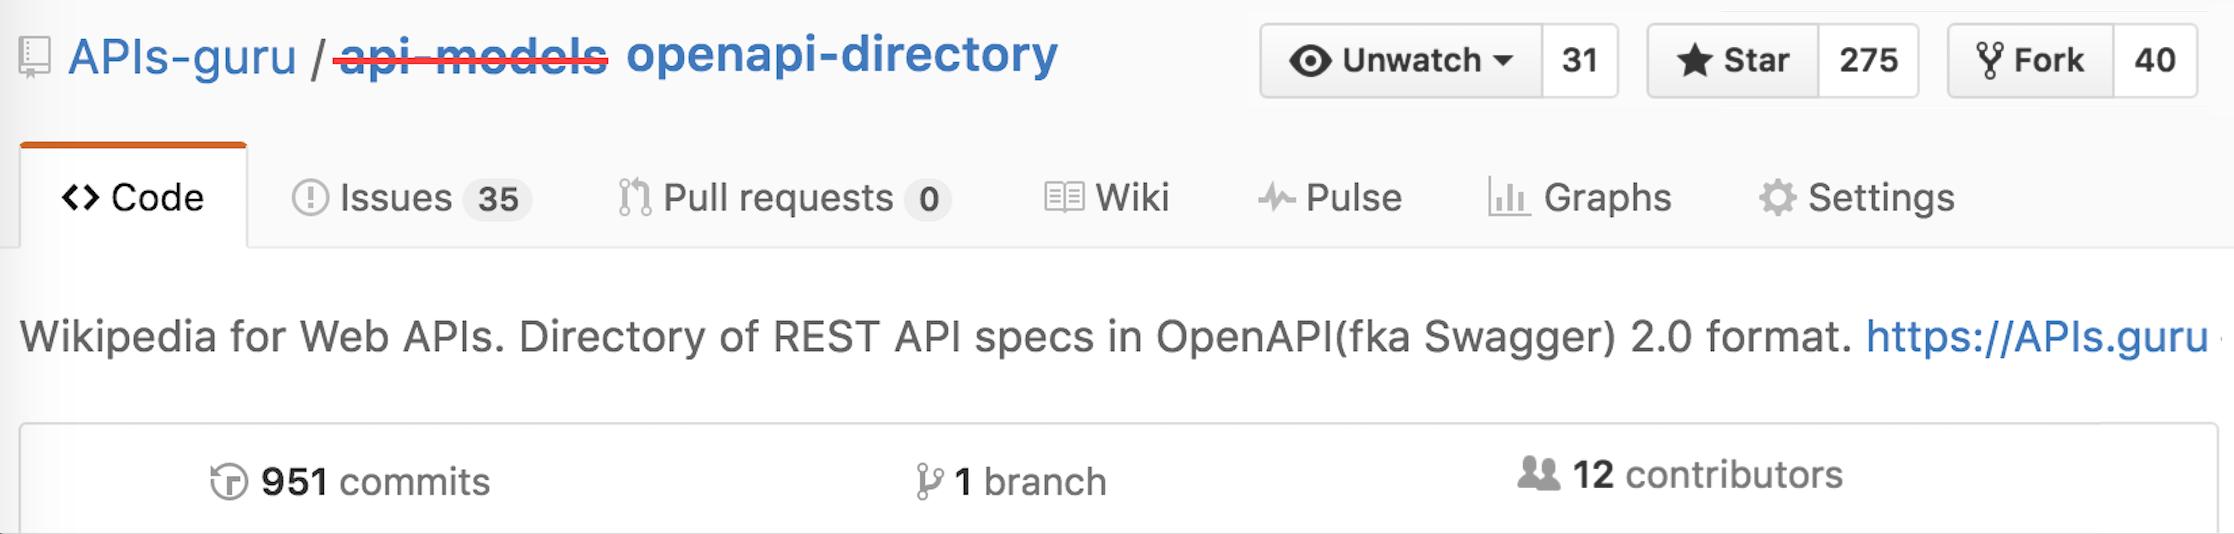Open the Settings tab

click(1857, 197)
